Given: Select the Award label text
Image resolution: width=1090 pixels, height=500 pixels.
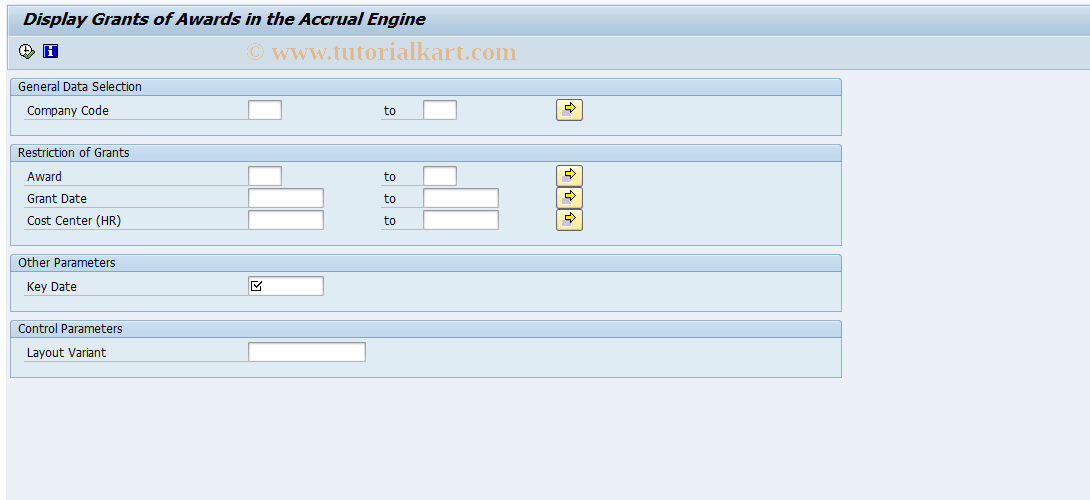Looking at the screenshot, I should pyautogui.click(x=44, y=177).
